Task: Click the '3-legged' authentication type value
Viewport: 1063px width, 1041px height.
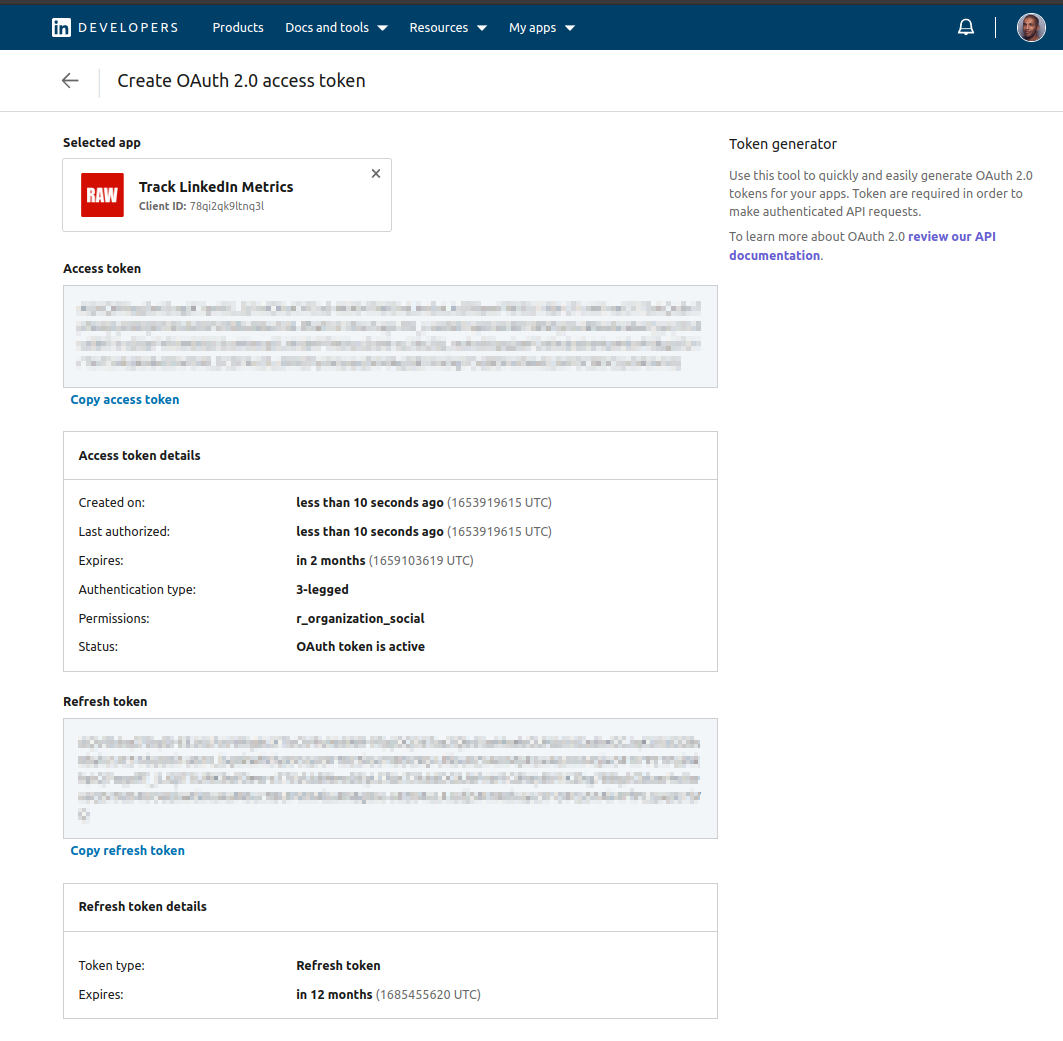Action: 322,590
